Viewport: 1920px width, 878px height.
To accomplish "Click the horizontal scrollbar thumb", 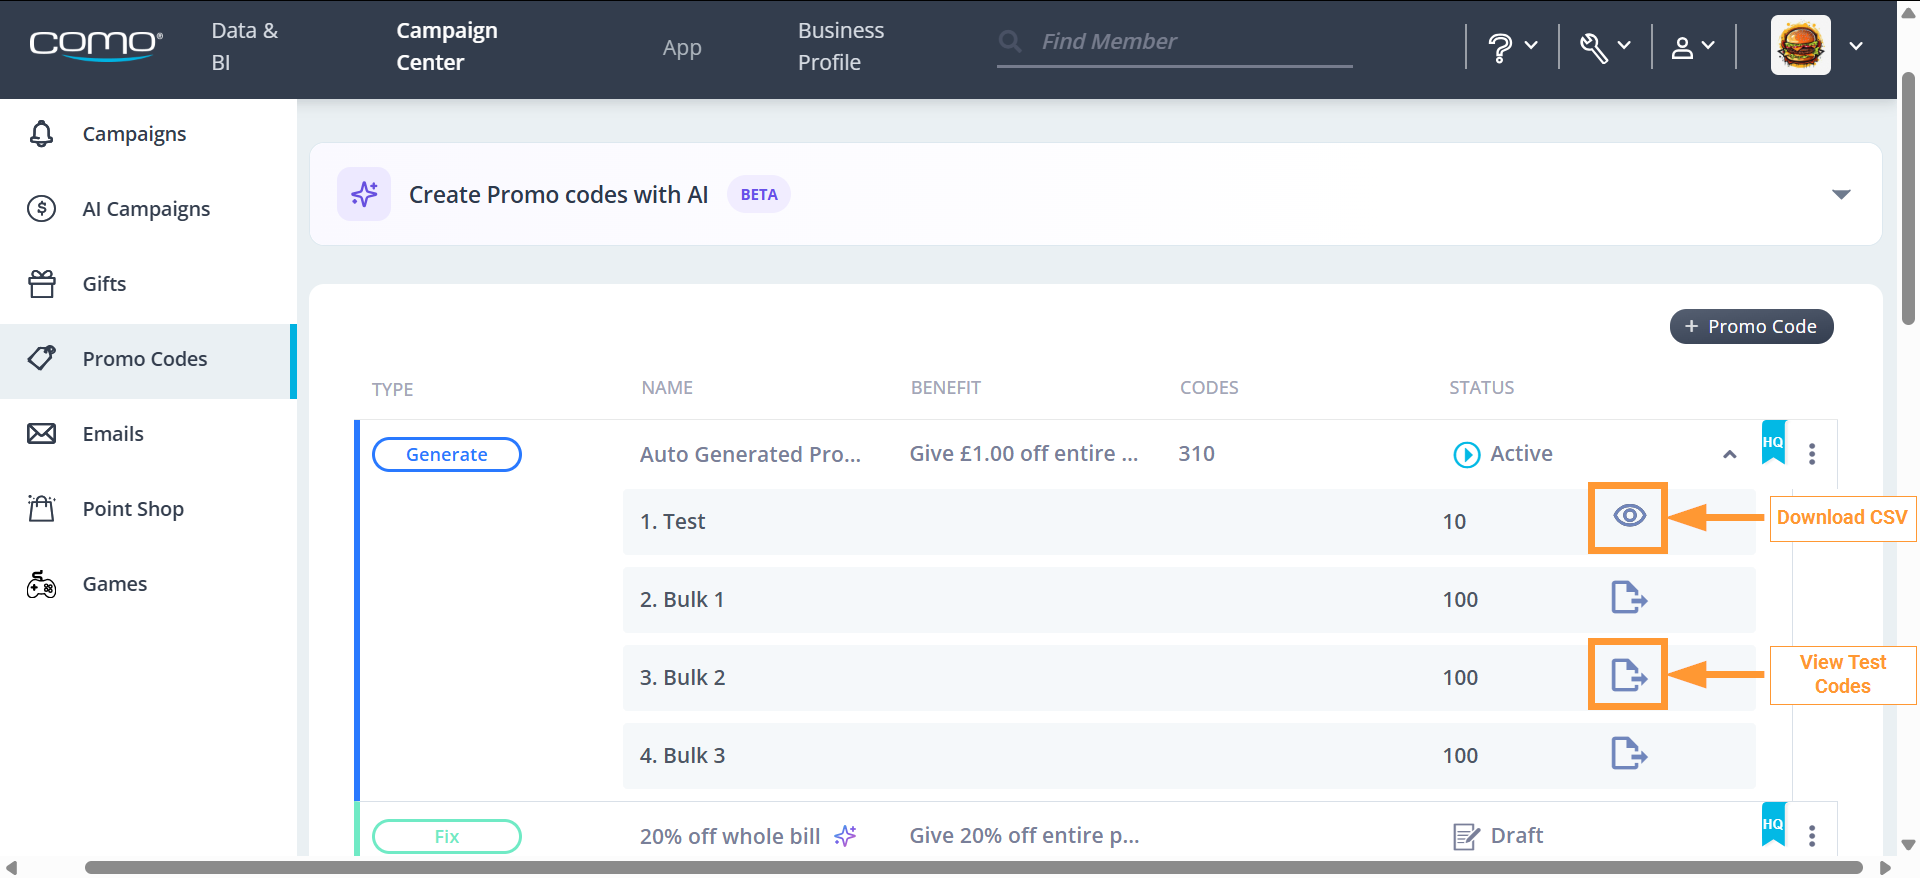I will click(973, 867).
